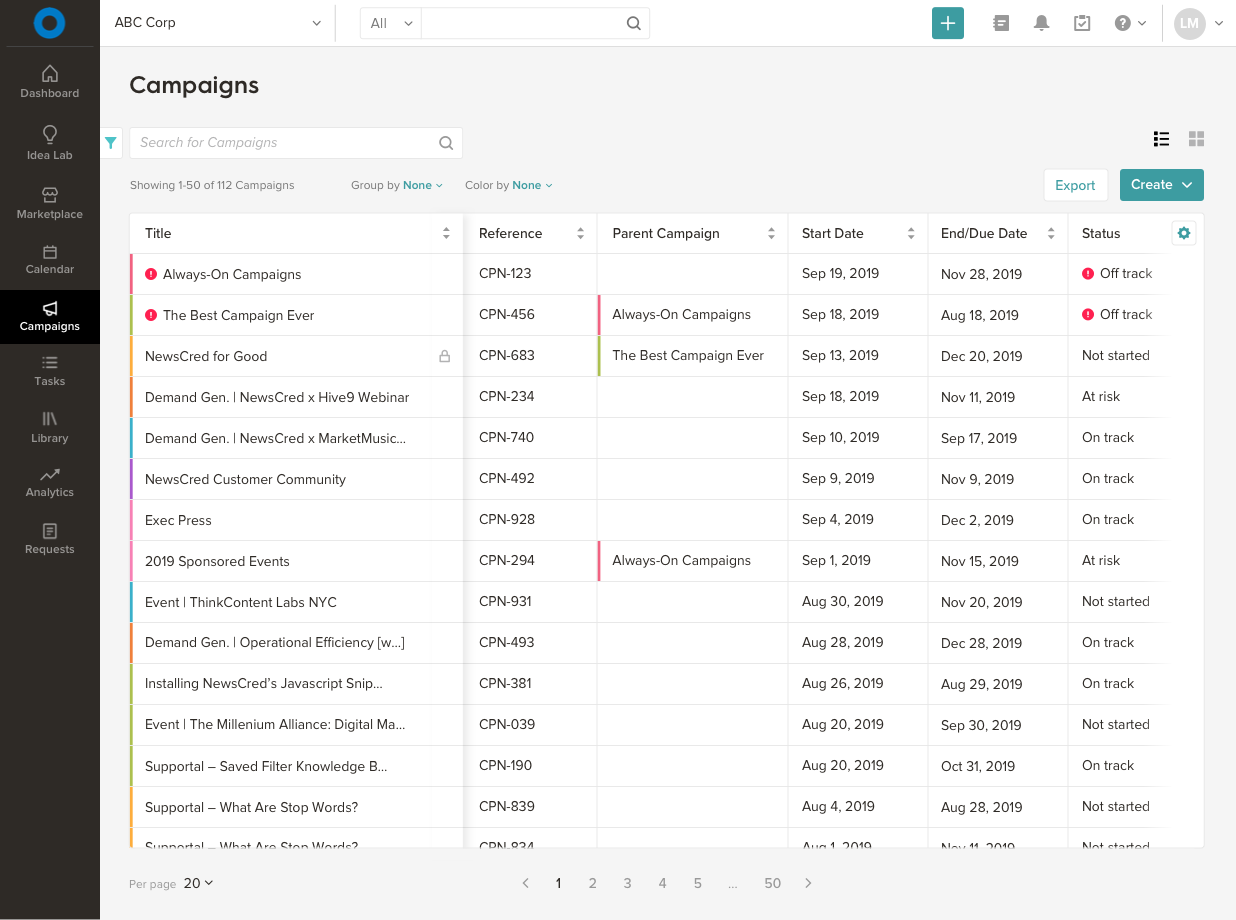Open the task checklist icon in header
Screen dimensions: 1236x920
tap(1082, 23)
